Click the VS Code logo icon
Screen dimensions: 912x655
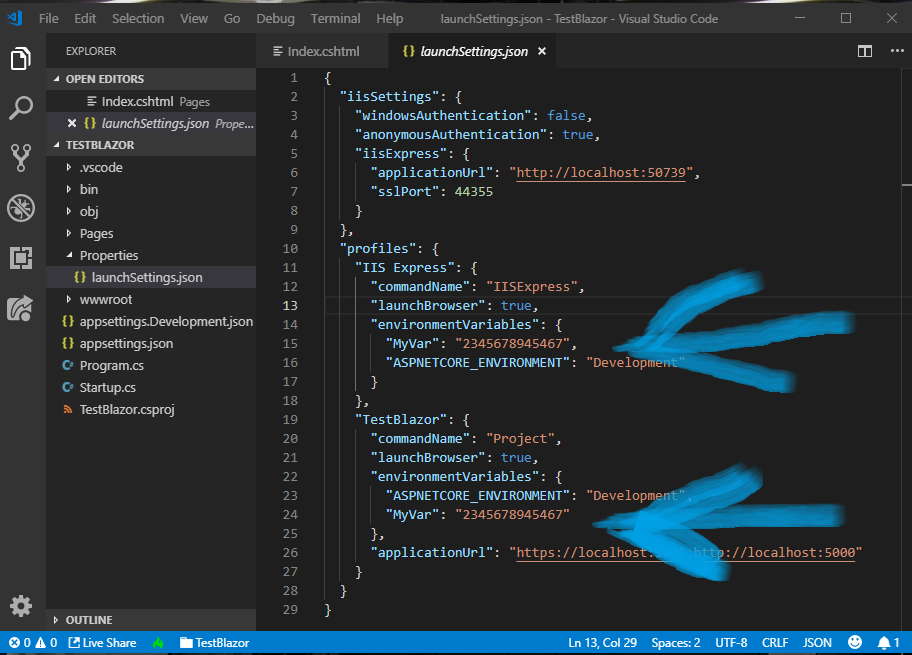point(15,18)
